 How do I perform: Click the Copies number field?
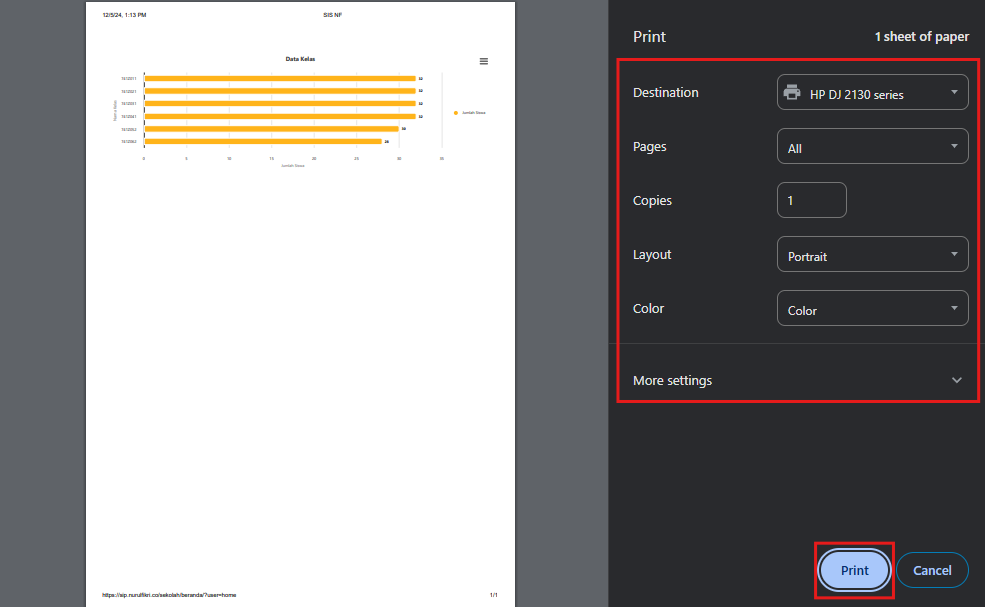click(x=811, y=200)
